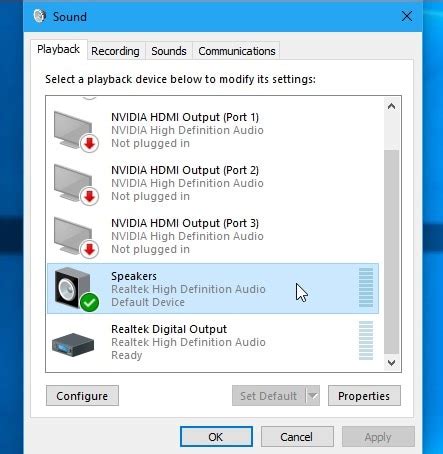This screenshot has width=443, height=454.
Task: Click the Speakers device icon
Action: [76, 289]
